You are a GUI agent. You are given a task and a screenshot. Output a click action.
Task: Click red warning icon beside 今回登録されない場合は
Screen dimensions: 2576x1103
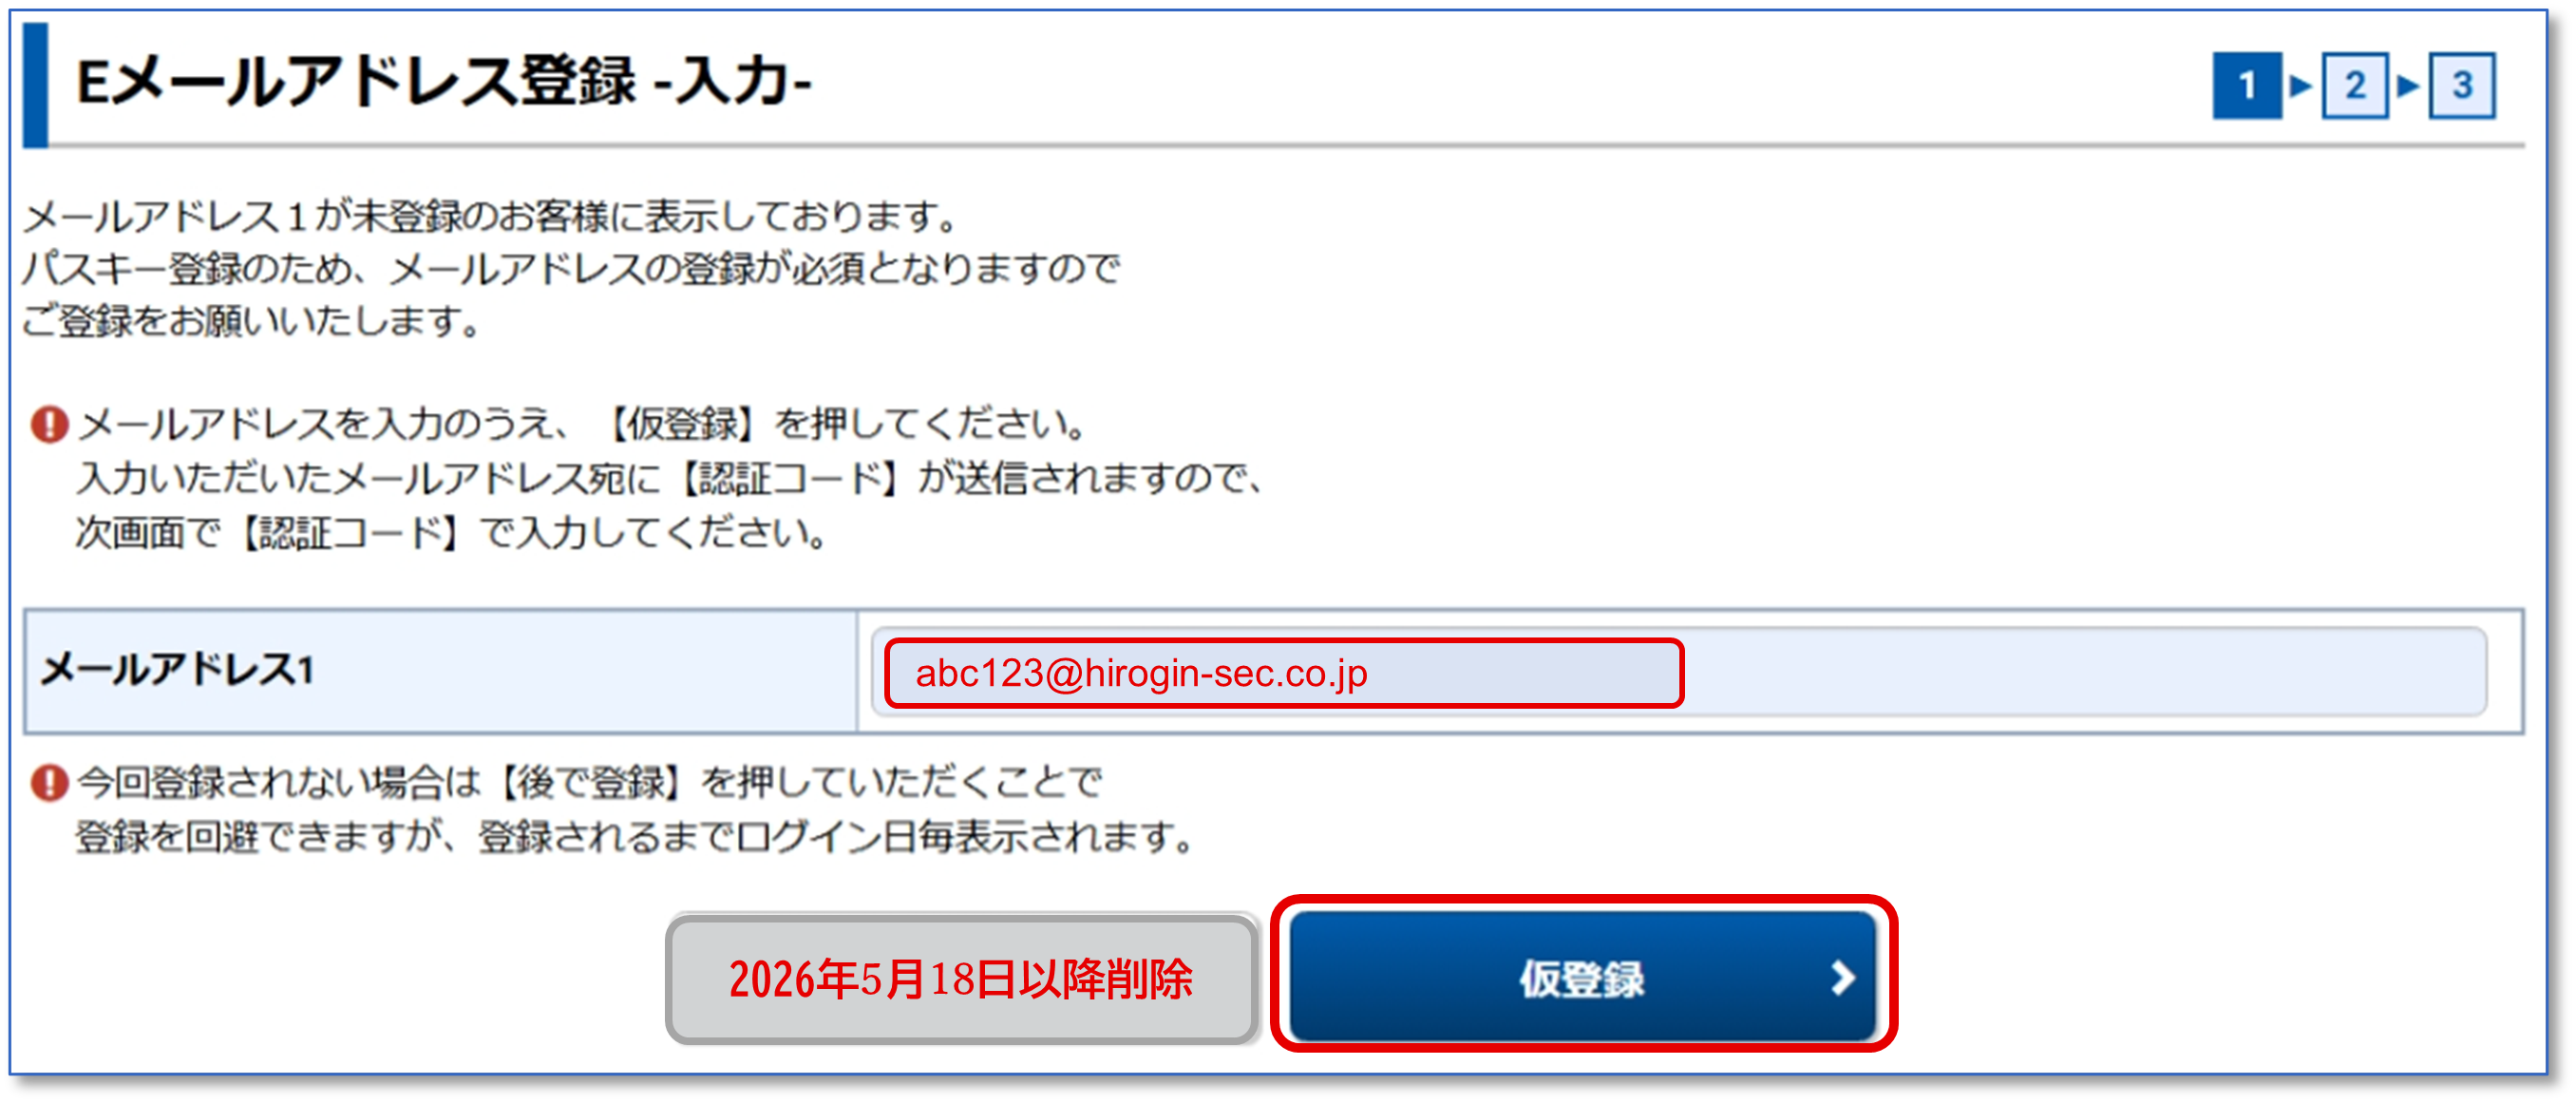(49, 782)
